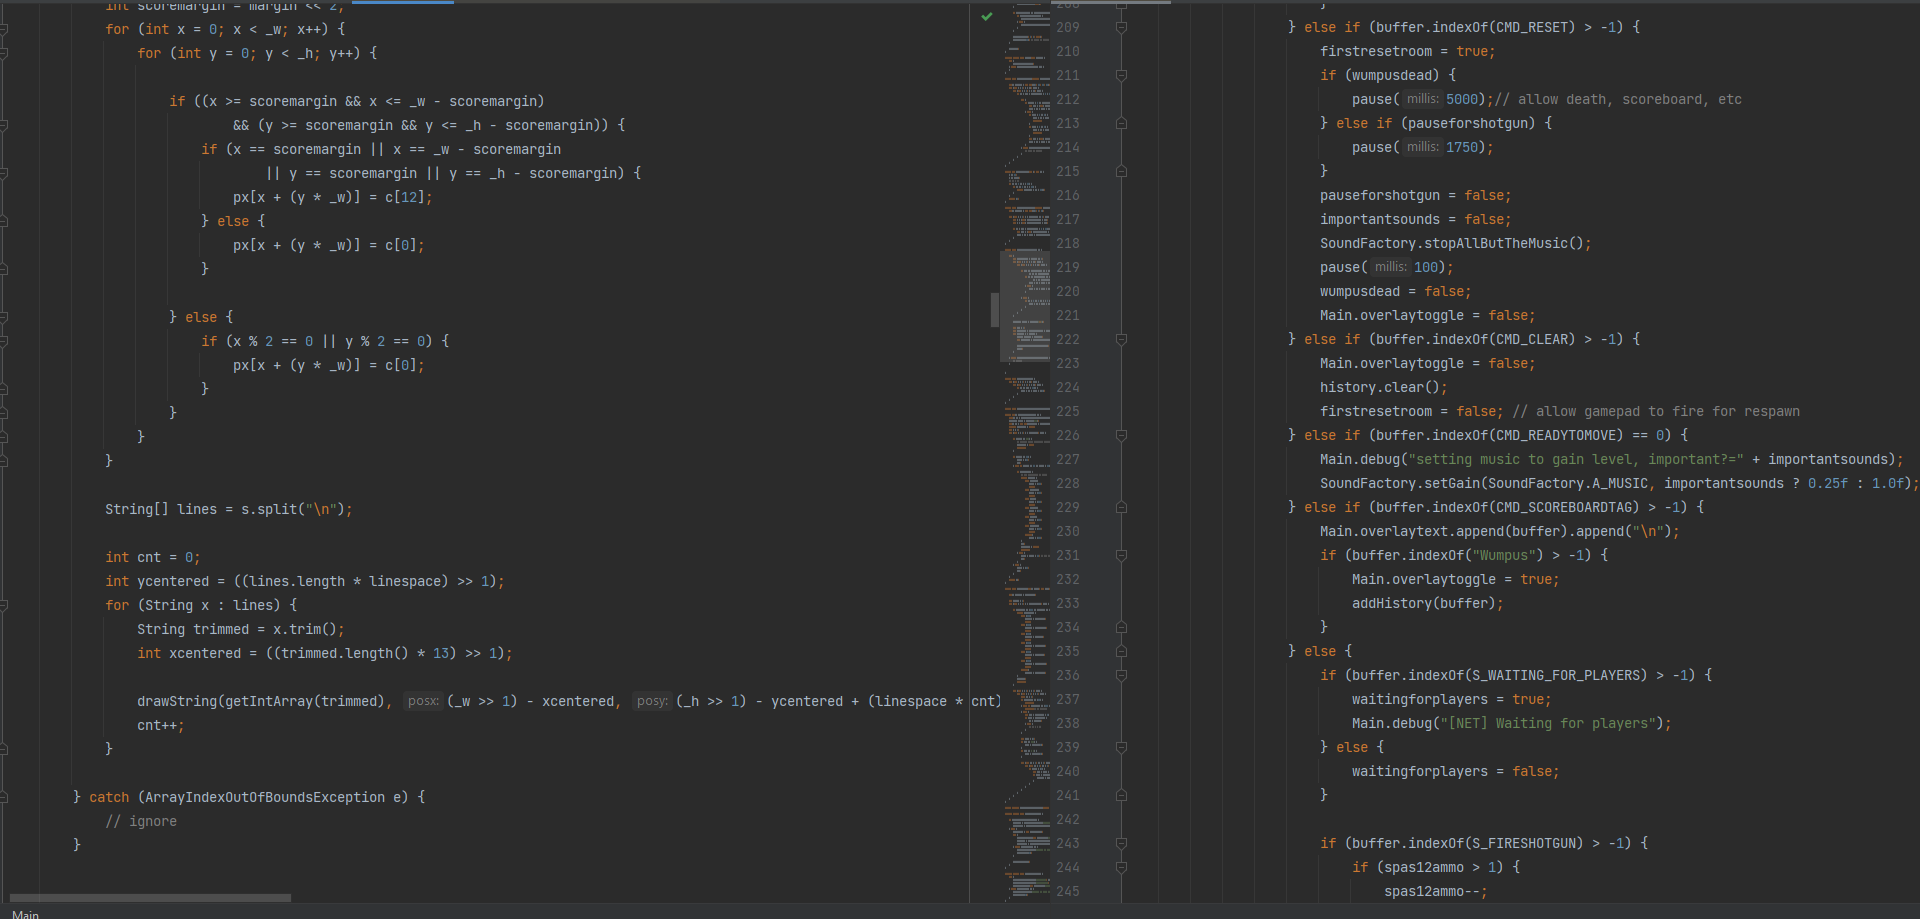
Task: Collapse the CMD_CLEAR block at line 222
Action: click(x=1121, y=340)
